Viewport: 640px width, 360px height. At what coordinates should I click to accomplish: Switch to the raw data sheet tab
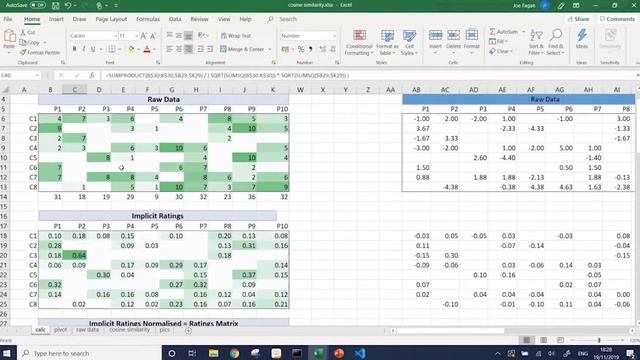(87, 330)
